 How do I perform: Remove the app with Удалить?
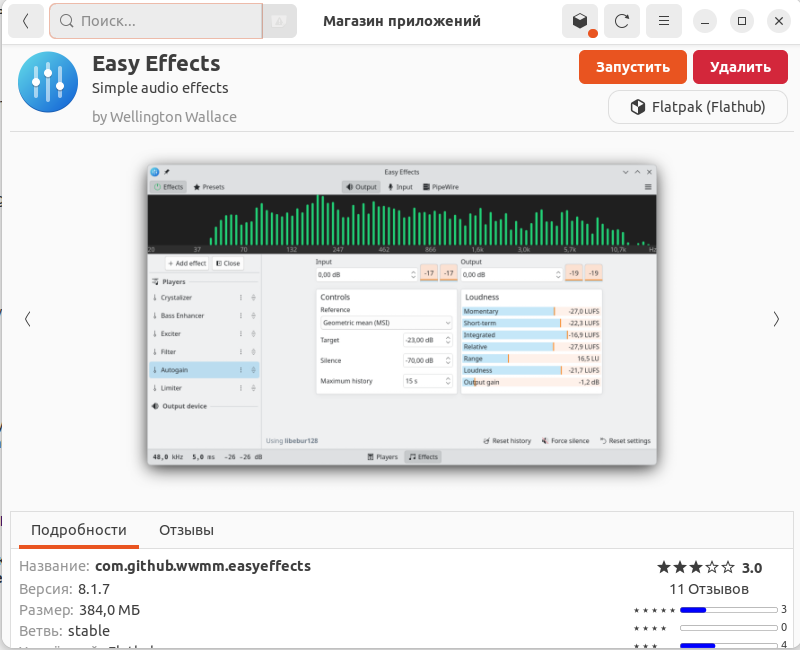[x=740, y=67]
